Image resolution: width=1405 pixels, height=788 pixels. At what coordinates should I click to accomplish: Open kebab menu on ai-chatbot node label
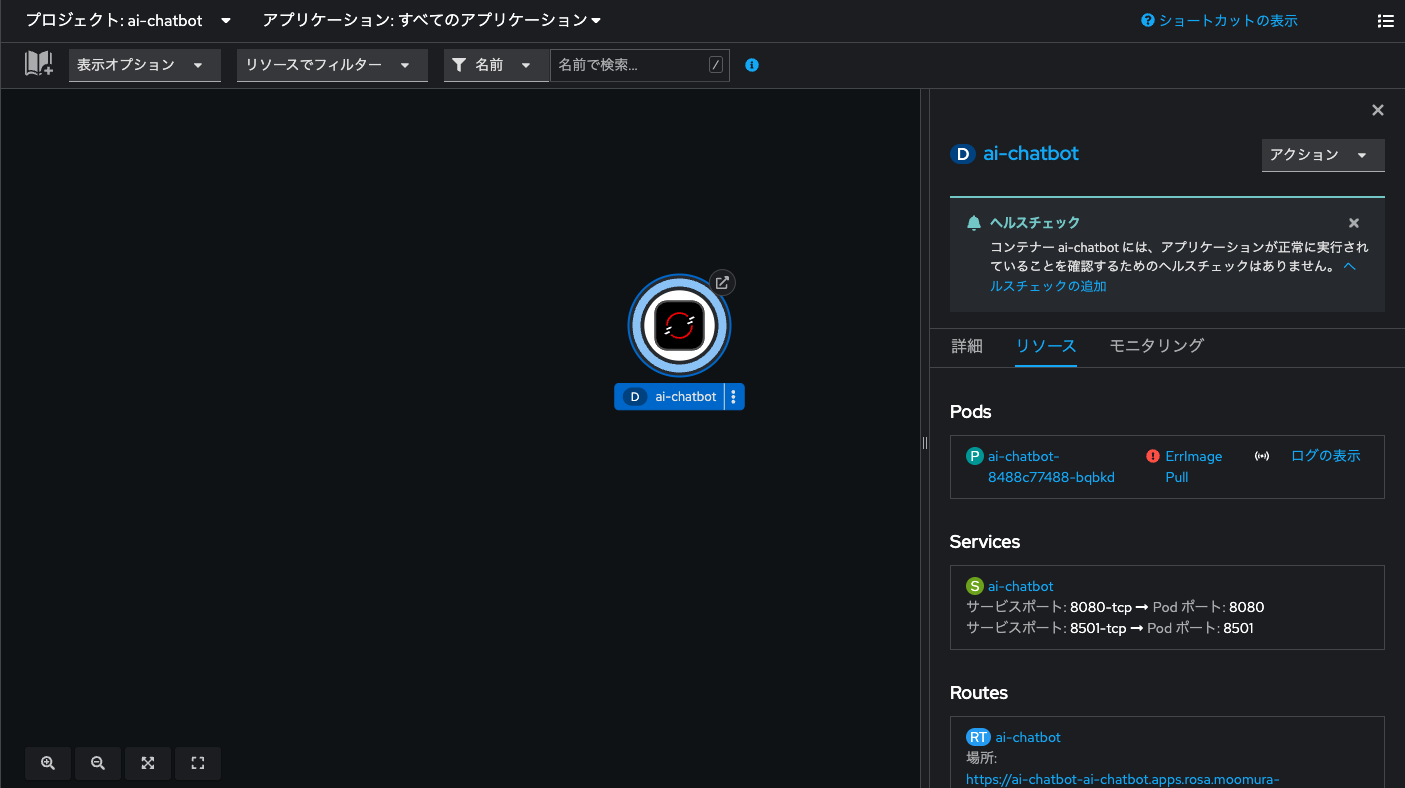coord(734,397)
